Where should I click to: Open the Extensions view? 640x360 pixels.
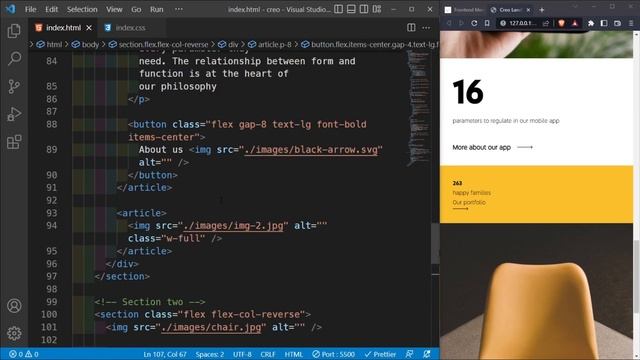click(x=14, y=142)
